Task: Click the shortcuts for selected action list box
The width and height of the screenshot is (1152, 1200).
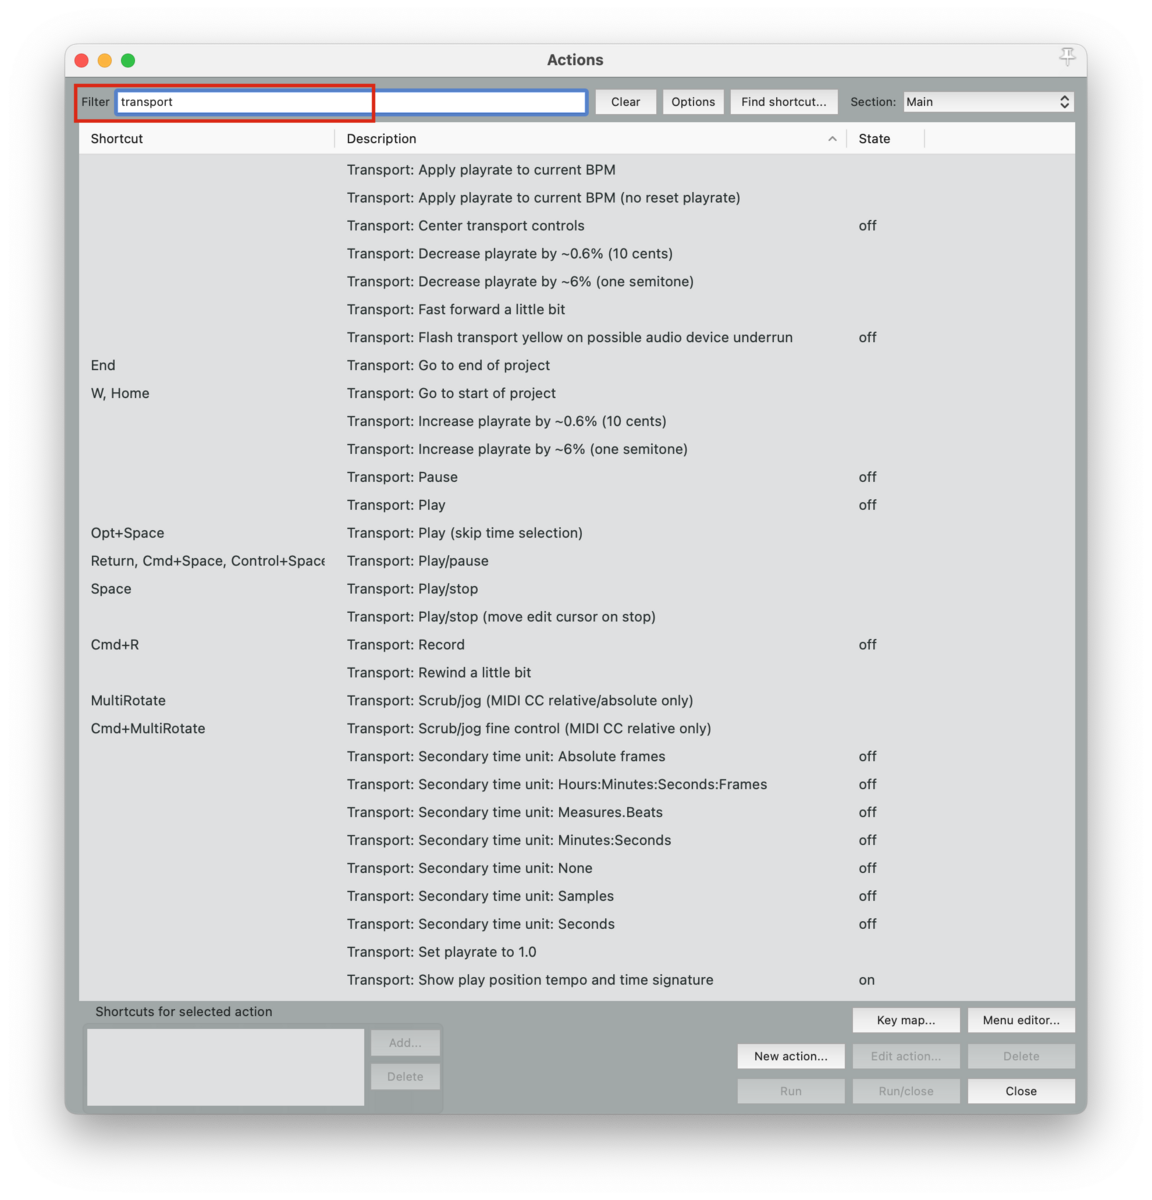Action: [225, 1068]
